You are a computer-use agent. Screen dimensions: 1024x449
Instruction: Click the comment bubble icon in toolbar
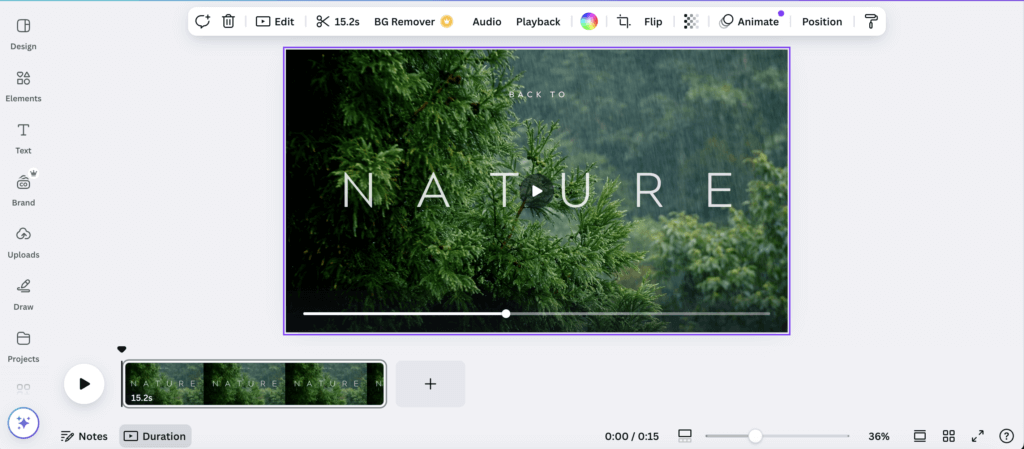[202, 22]
